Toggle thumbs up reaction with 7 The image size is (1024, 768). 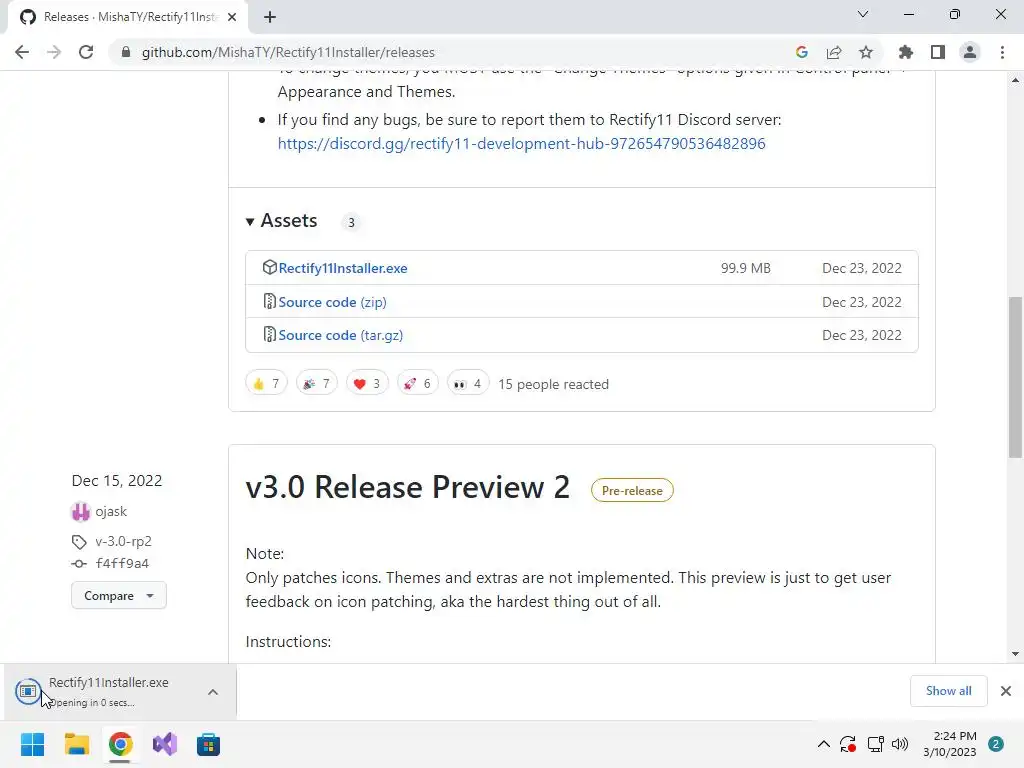pyautogui.click(x=266, y=383)
